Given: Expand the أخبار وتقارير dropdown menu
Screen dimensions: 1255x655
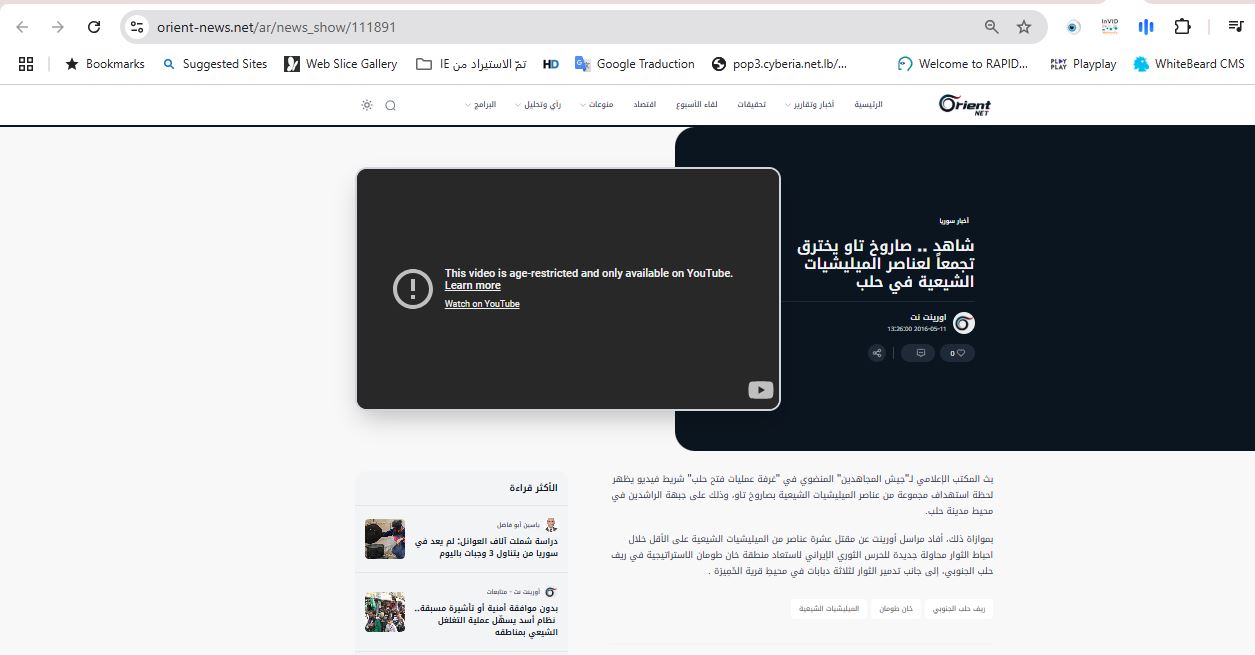Looking at the screenshot, I should 810,105.
